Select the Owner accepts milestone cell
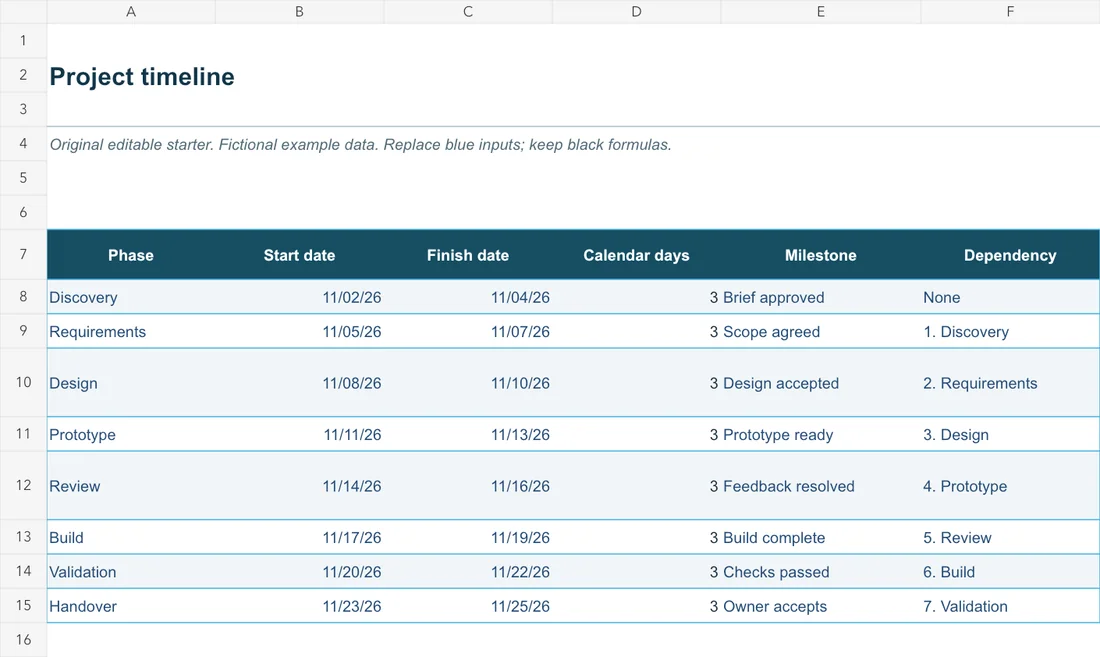 (x=821, y=607)
